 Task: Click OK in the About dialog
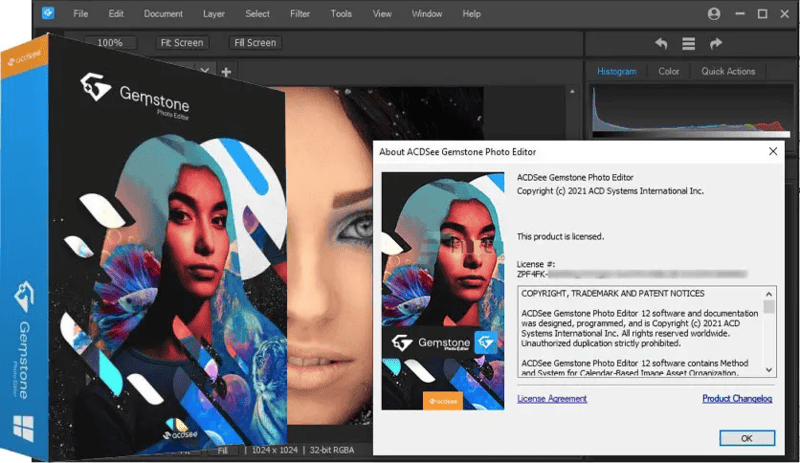(x=747, y=438)
